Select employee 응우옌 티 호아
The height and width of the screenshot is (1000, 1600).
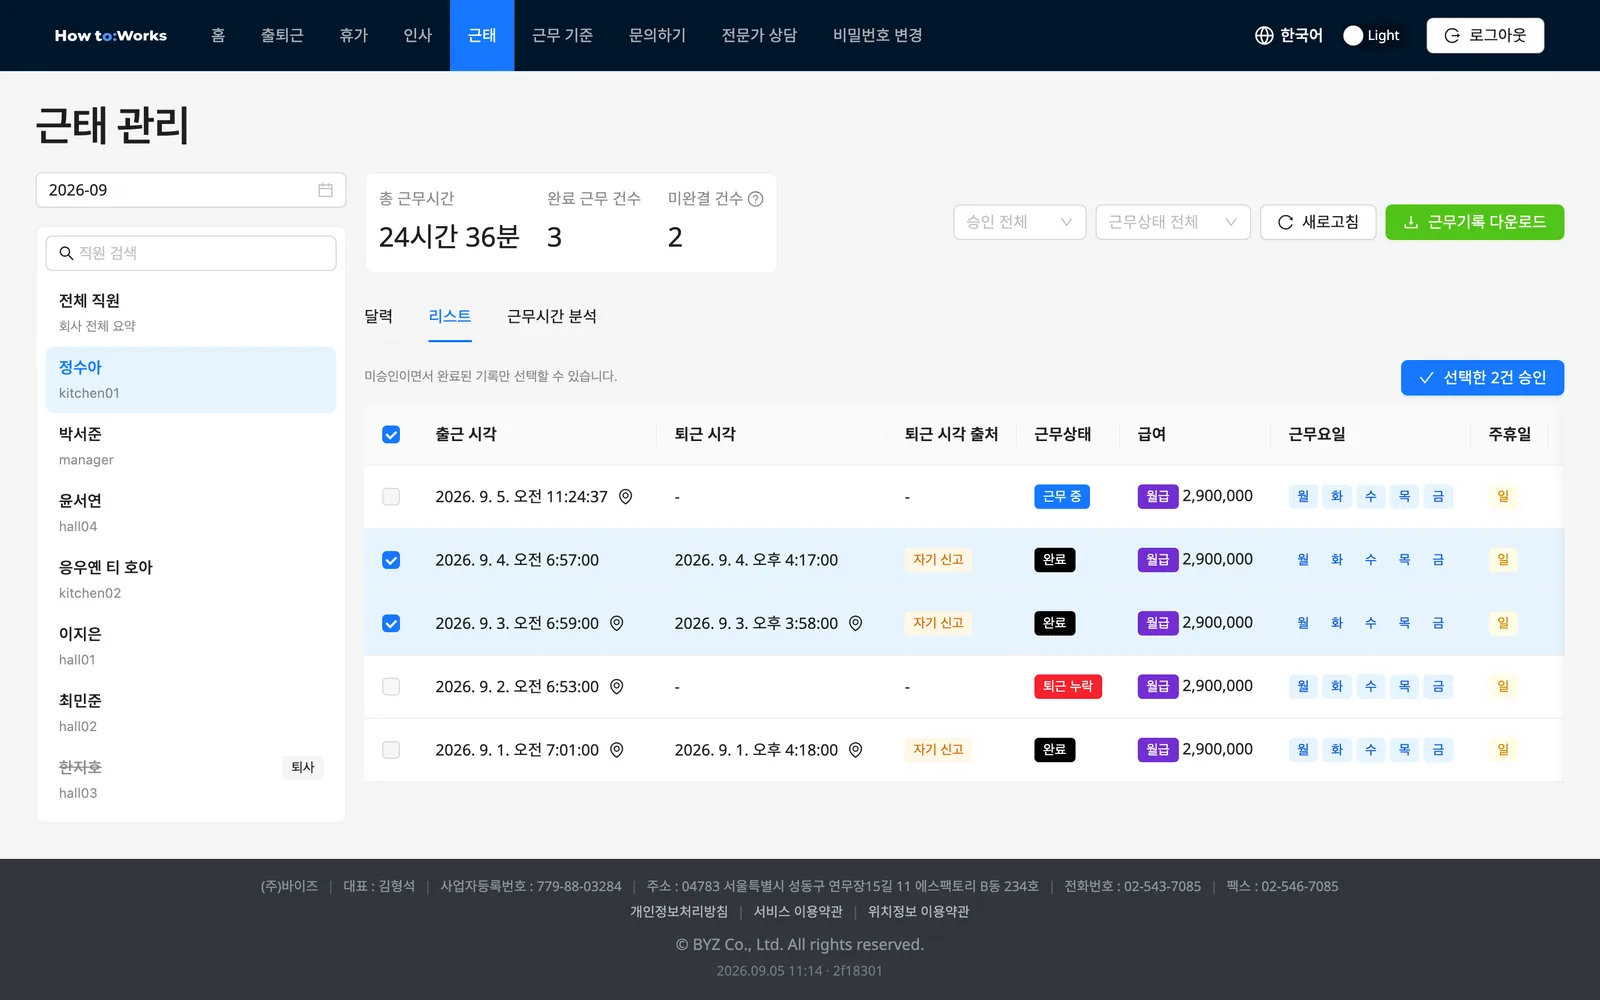tap(191, 579)
